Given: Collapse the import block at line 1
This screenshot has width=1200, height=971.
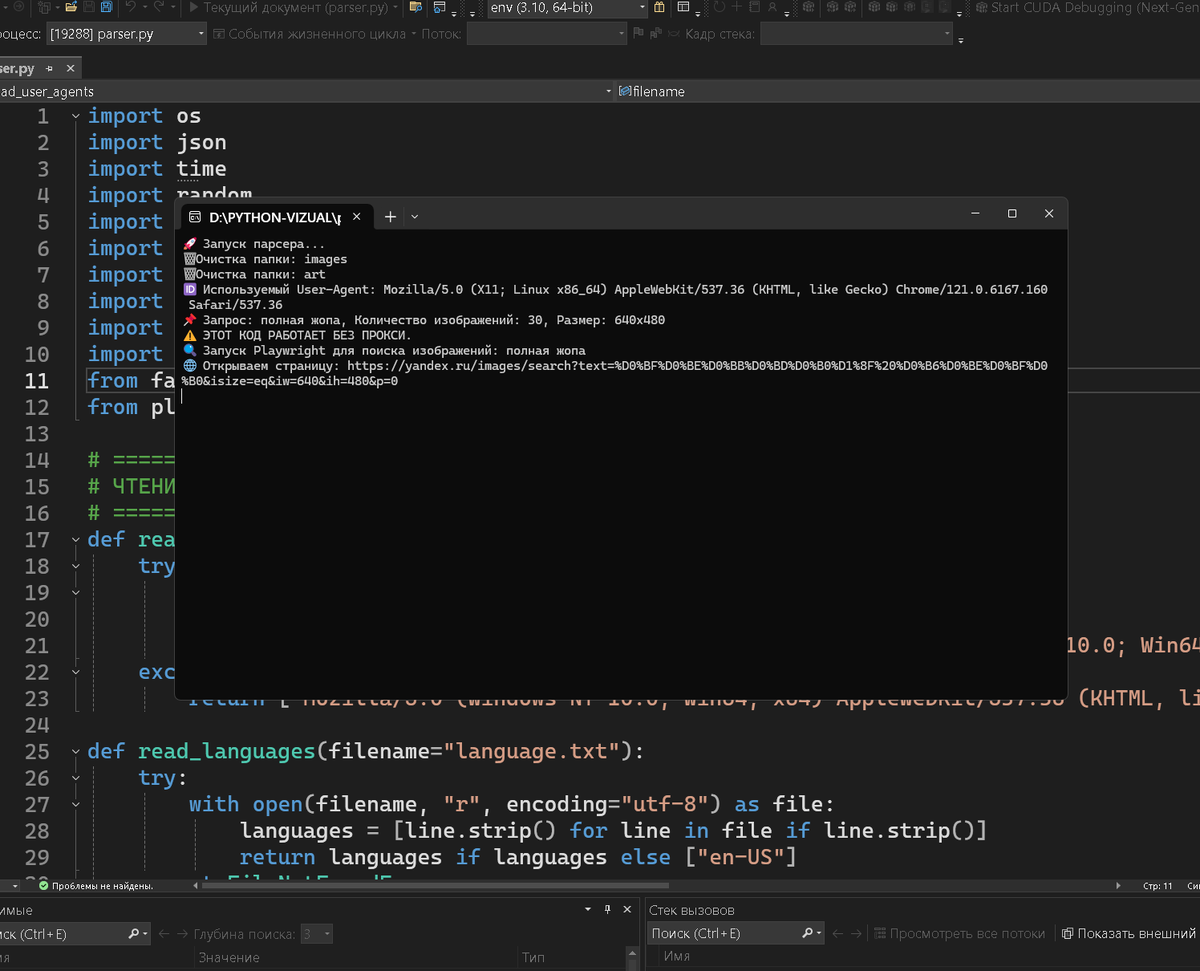Looking at the screenshot, I should click(x=76, y=117).
